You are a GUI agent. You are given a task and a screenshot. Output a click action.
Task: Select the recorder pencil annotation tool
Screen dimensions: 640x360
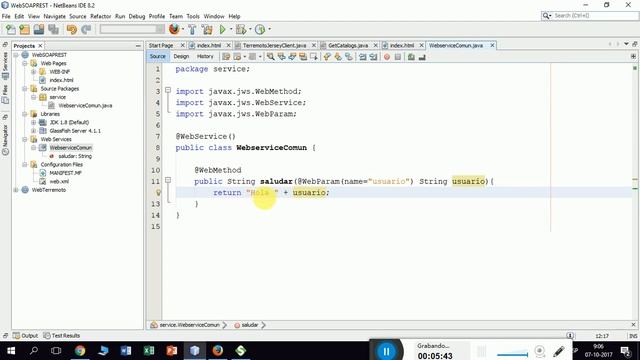click(x=559, y=351)
